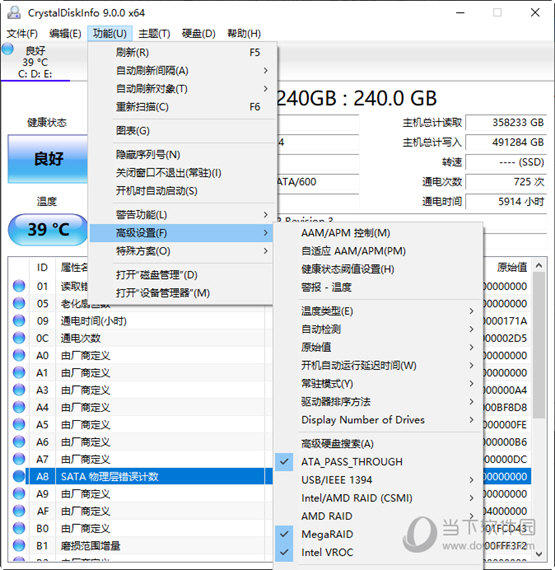
Task: Click status orb for attribute A7 row
Action: coord(19,459)
